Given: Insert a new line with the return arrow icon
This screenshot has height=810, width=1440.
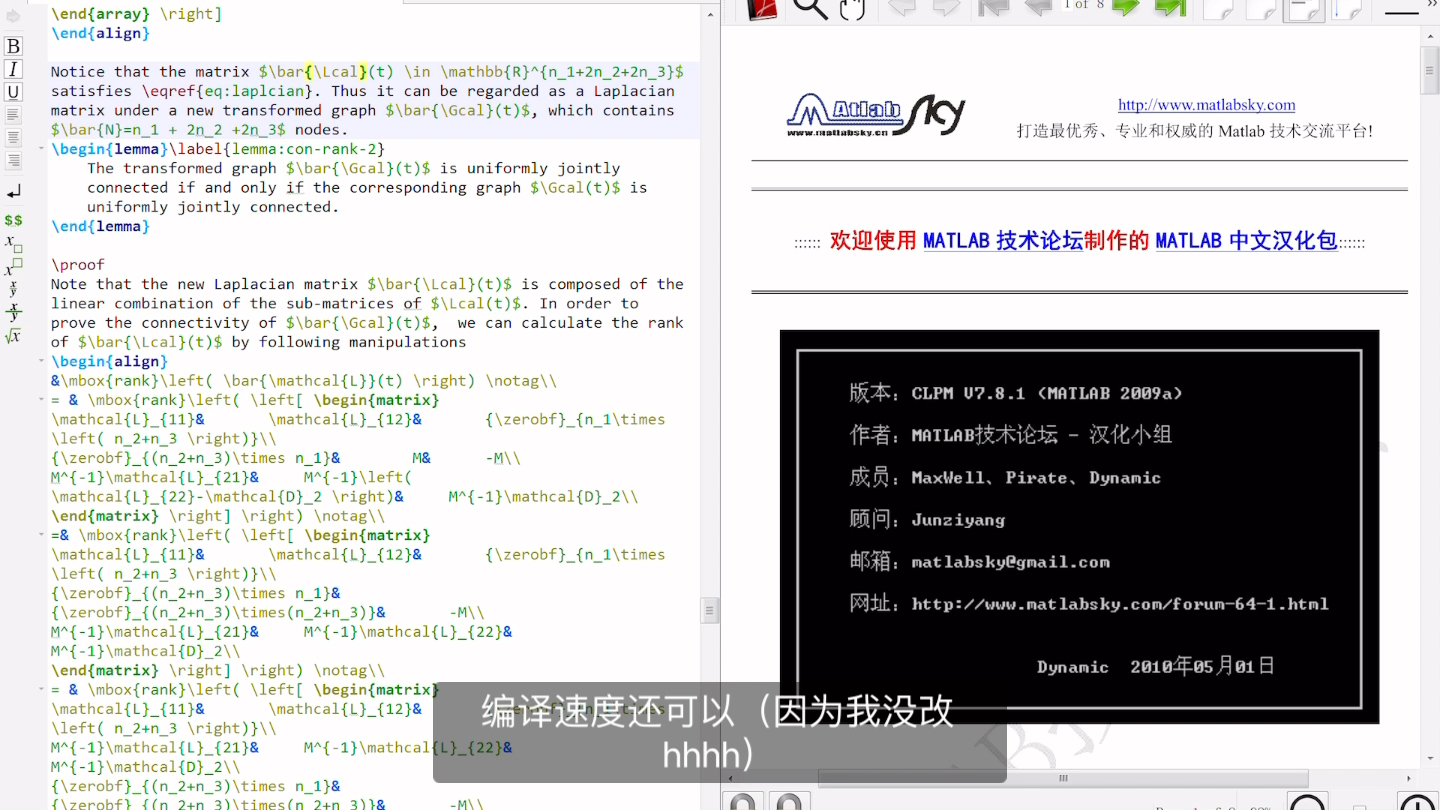Looking at the screenshot, I should (x=13, y=191).
